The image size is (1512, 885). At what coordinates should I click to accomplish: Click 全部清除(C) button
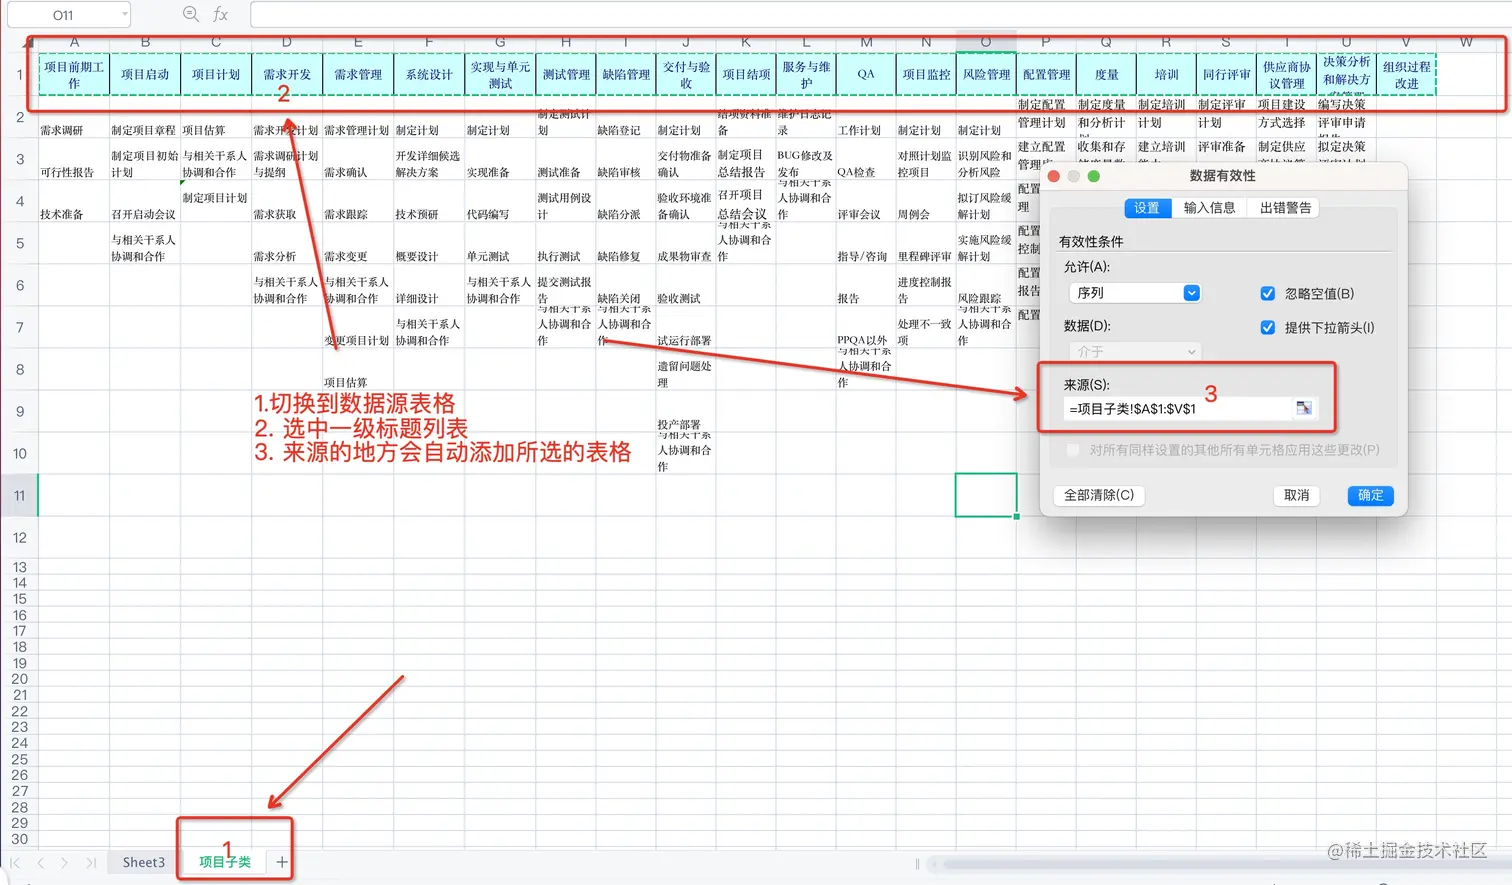[x=1099, y=495]
